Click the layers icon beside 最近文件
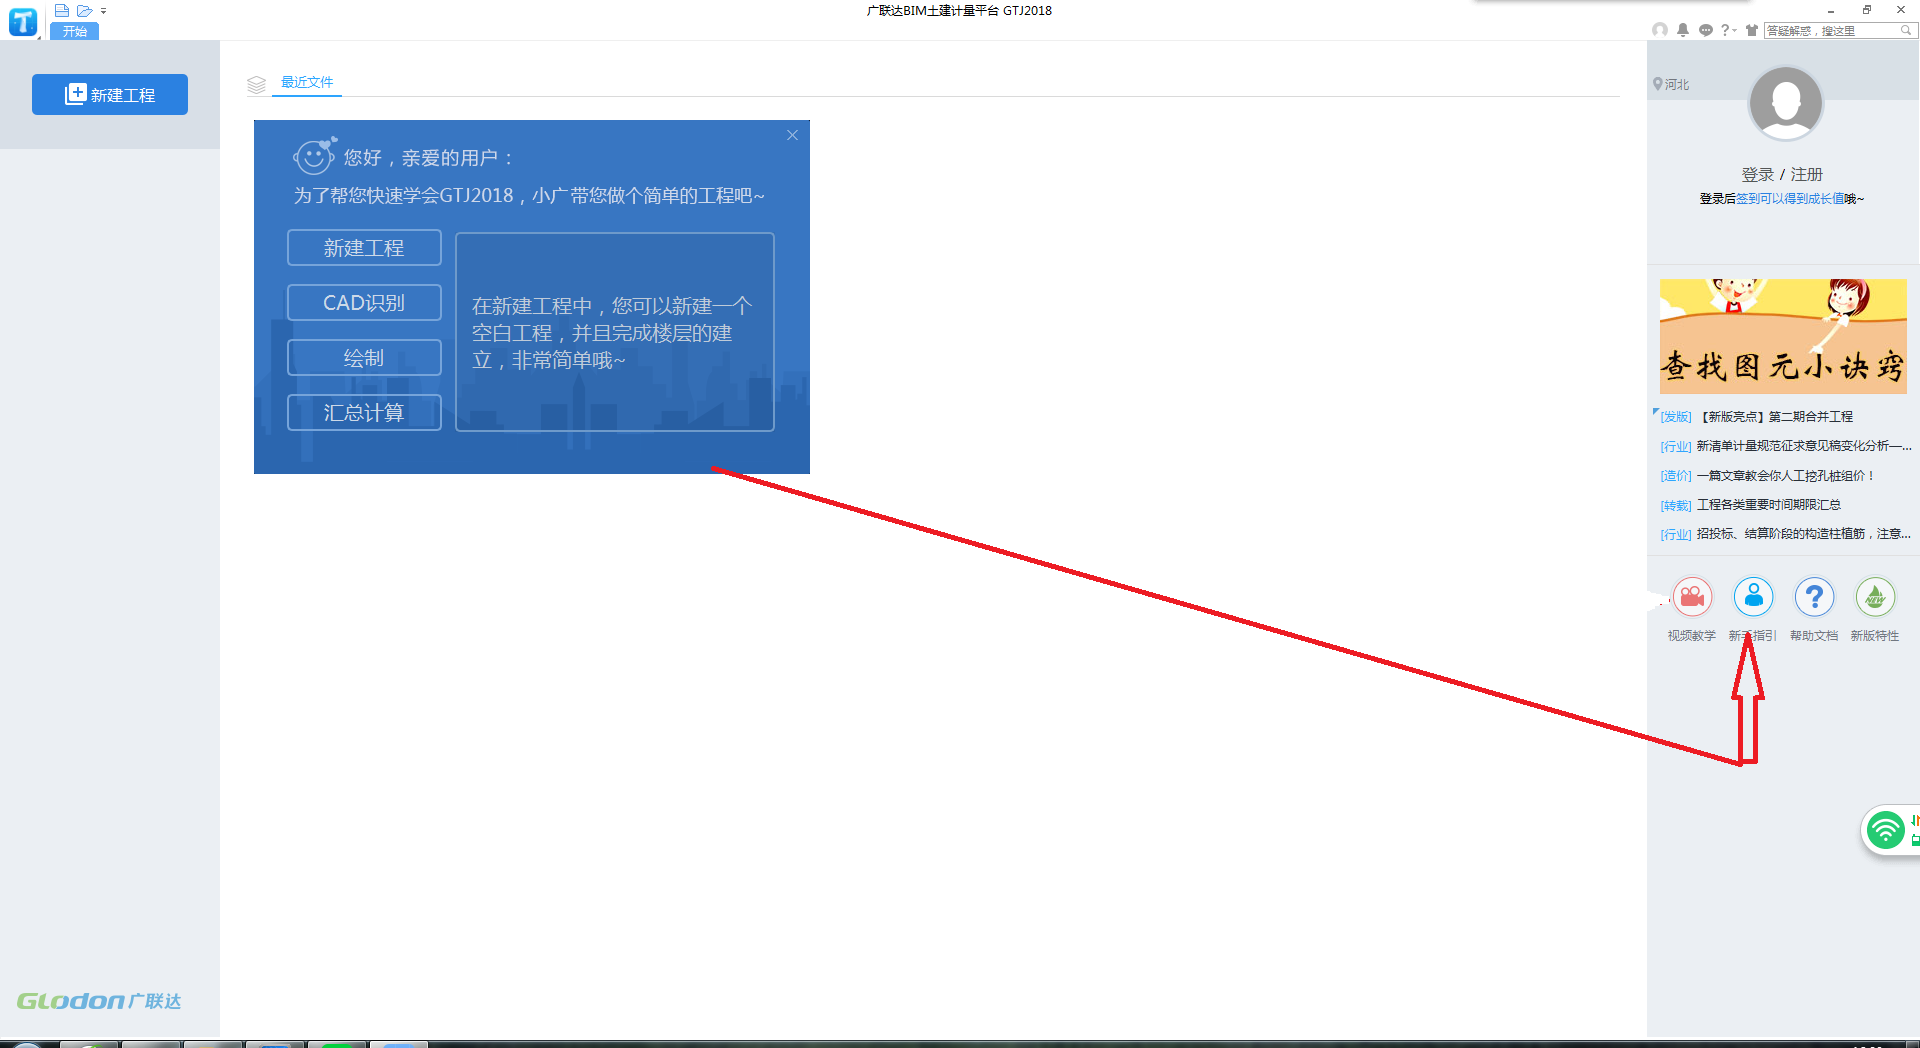The width and height of the screenshot is (1920, 1048). [256, 85]
